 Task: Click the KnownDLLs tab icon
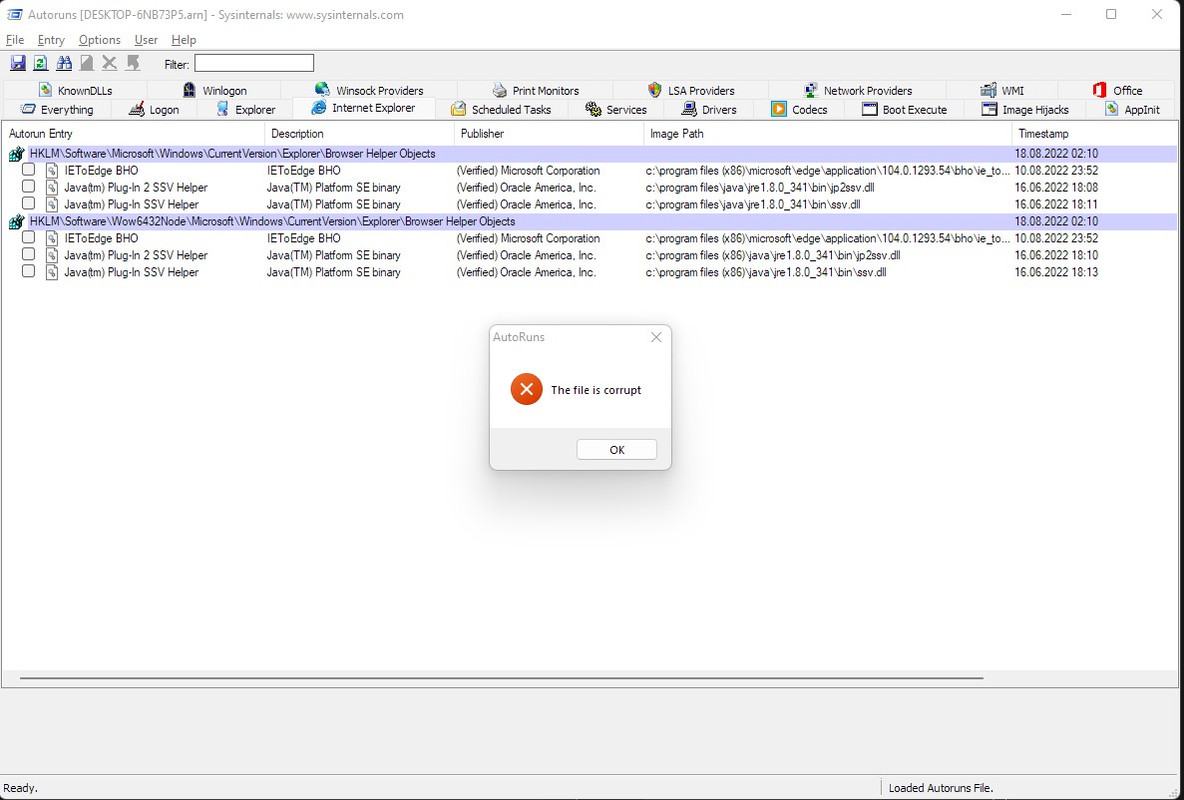coord(45,90)
